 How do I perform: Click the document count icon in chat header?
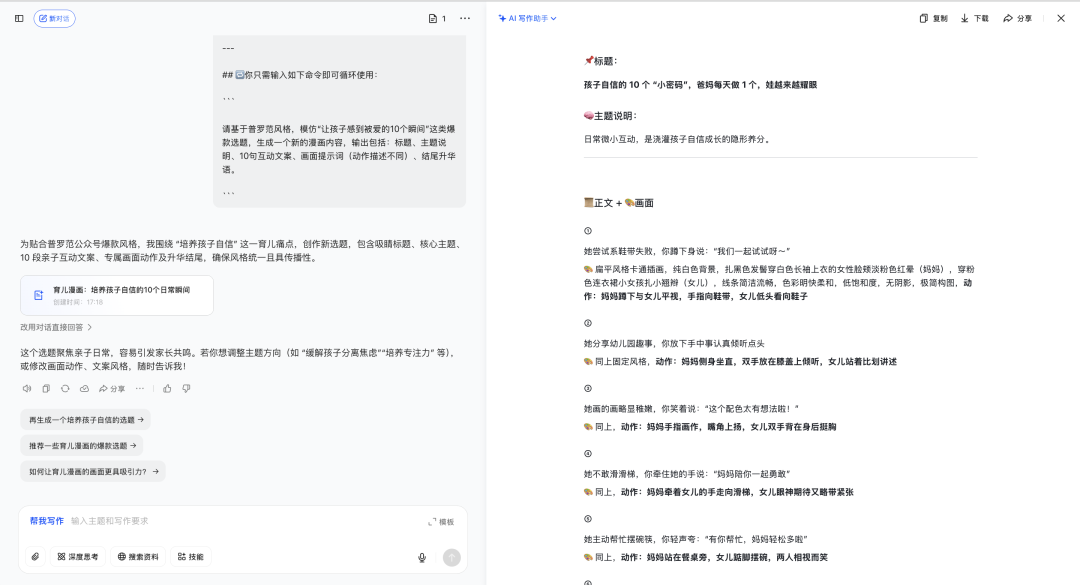click(x=437, y=18)
